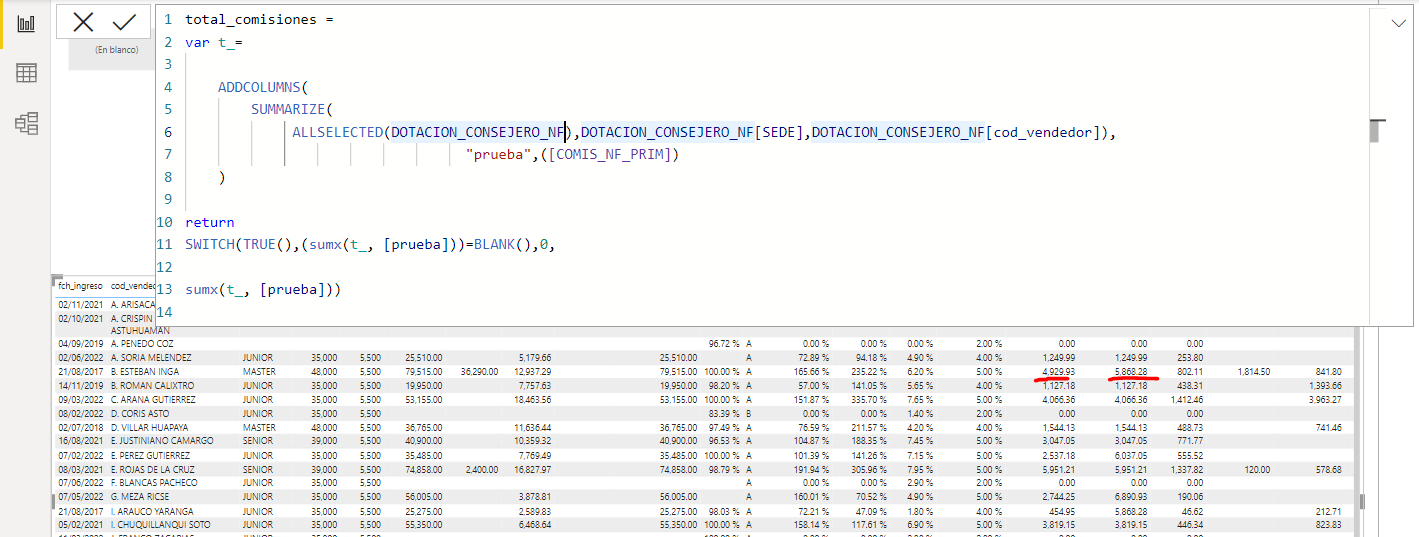This screenshot has height=537, width=1419.
Task: Click the percentage 235.22 %
Action: tap(868, 371)
